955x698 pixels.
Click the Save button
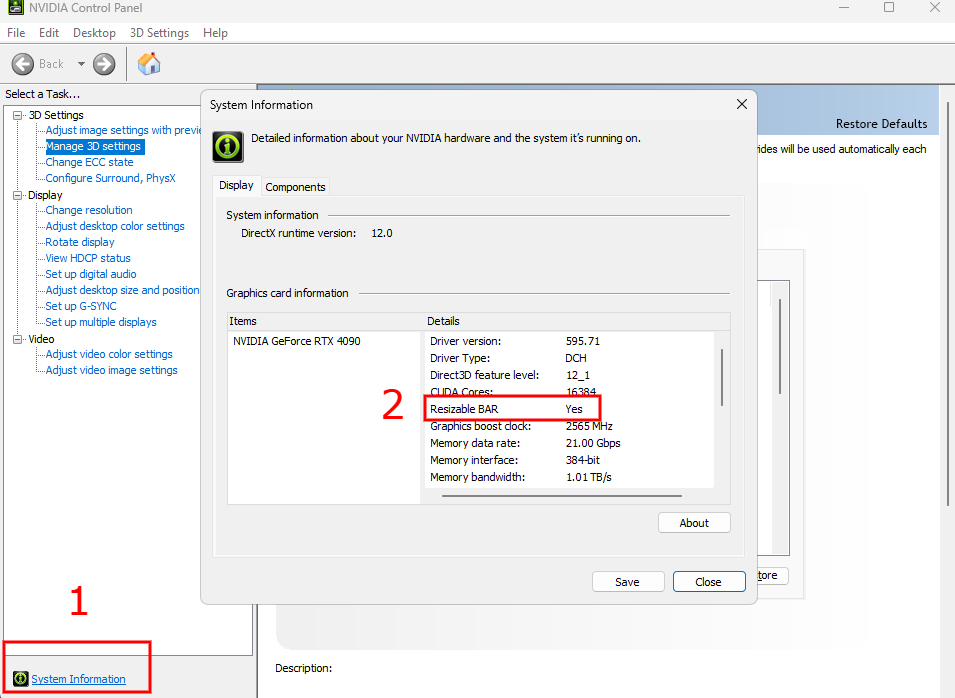click(x=627, y=582)
